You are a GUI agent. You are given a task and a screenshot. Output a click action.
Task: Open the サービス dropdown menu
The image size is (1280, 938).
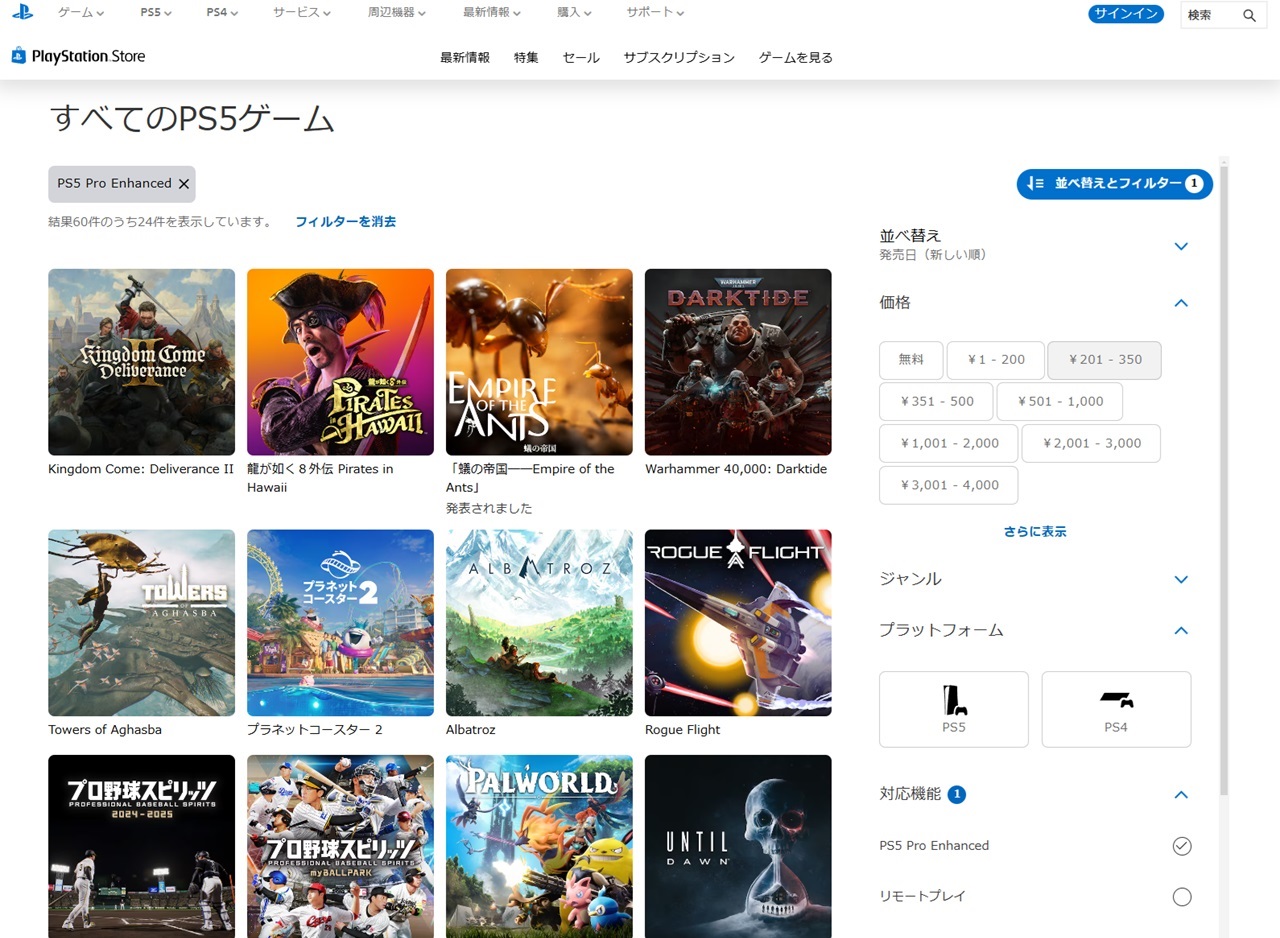tap(303, 13)
